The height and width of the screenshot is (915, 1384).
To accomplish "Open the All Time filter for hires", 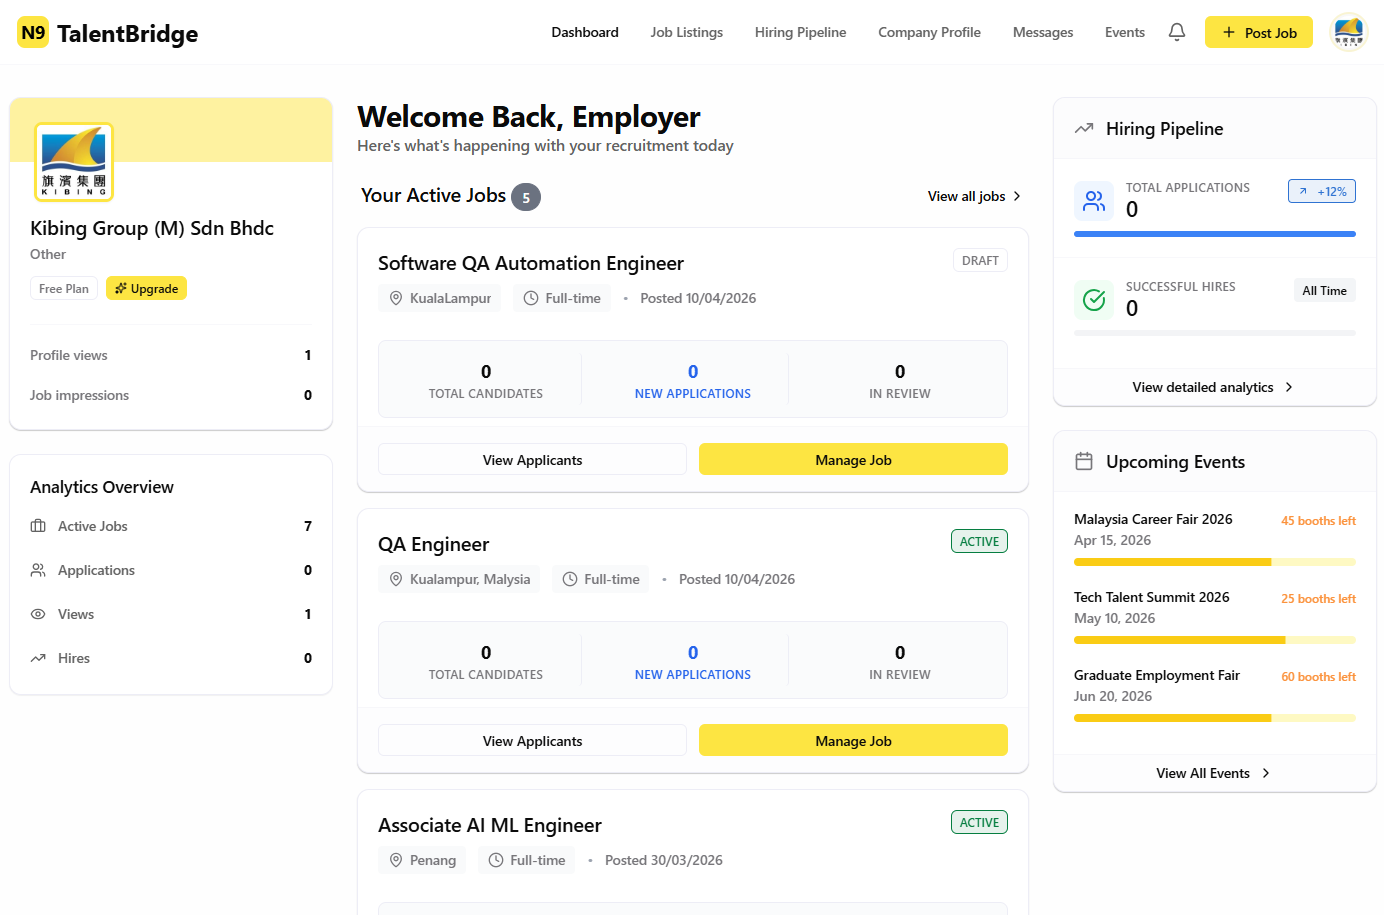I will coord(1324,291).
